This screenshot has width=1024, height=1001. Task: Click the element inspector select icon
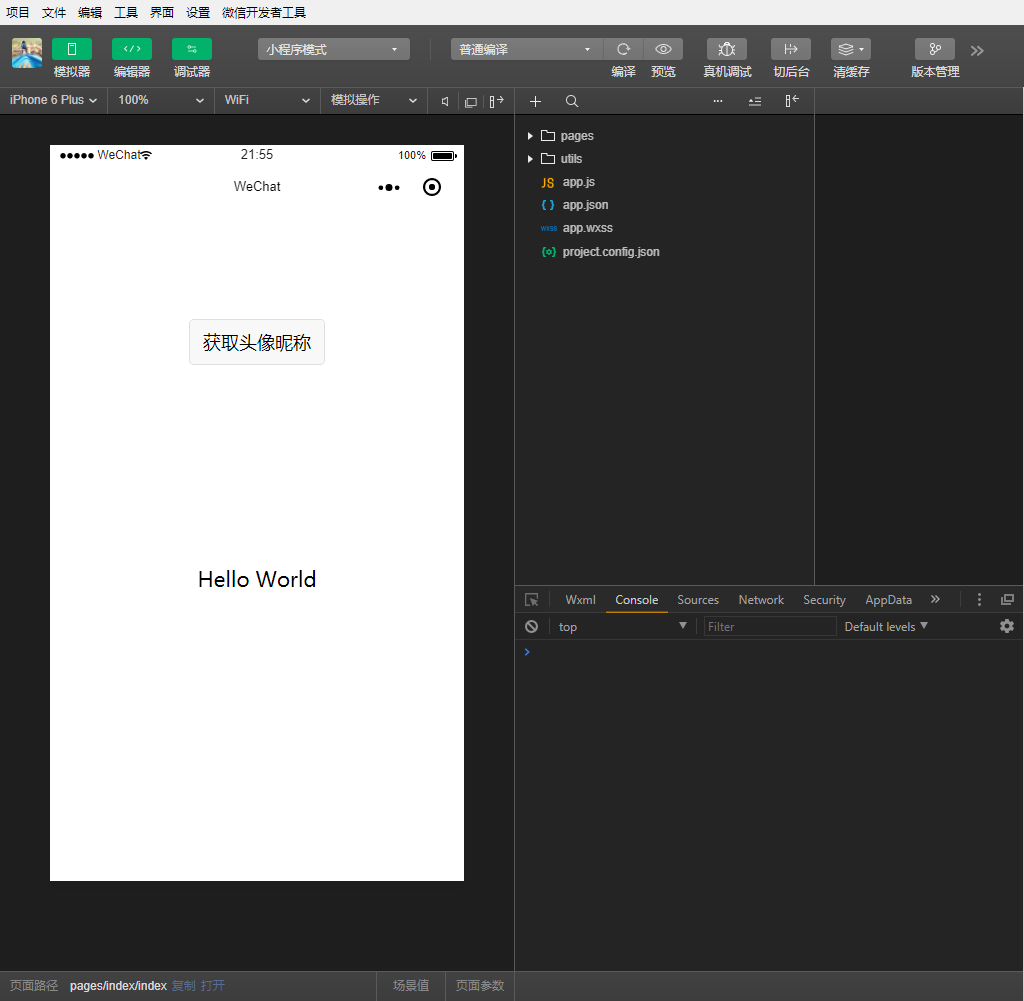532,599
